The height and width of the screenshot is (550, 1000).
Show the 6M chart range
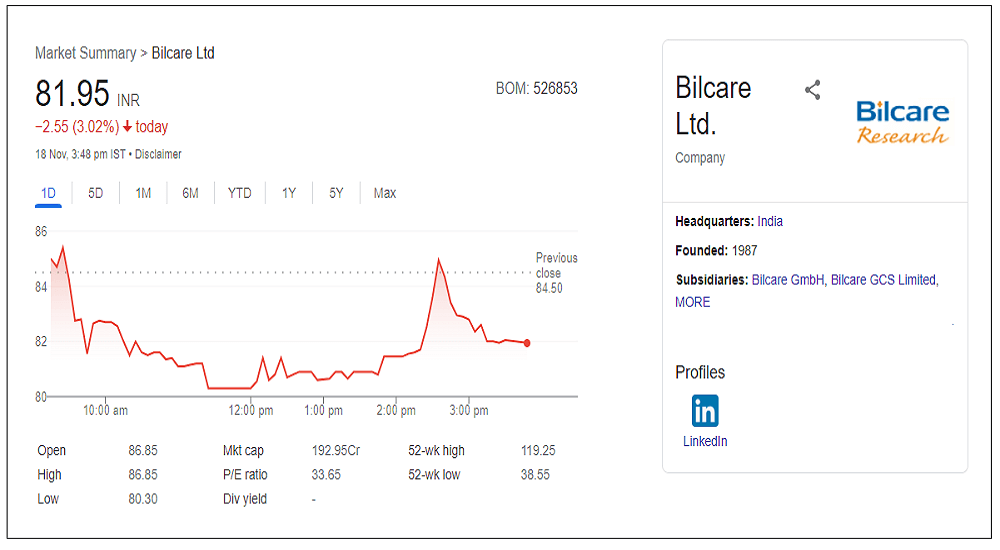pos(191,193)
